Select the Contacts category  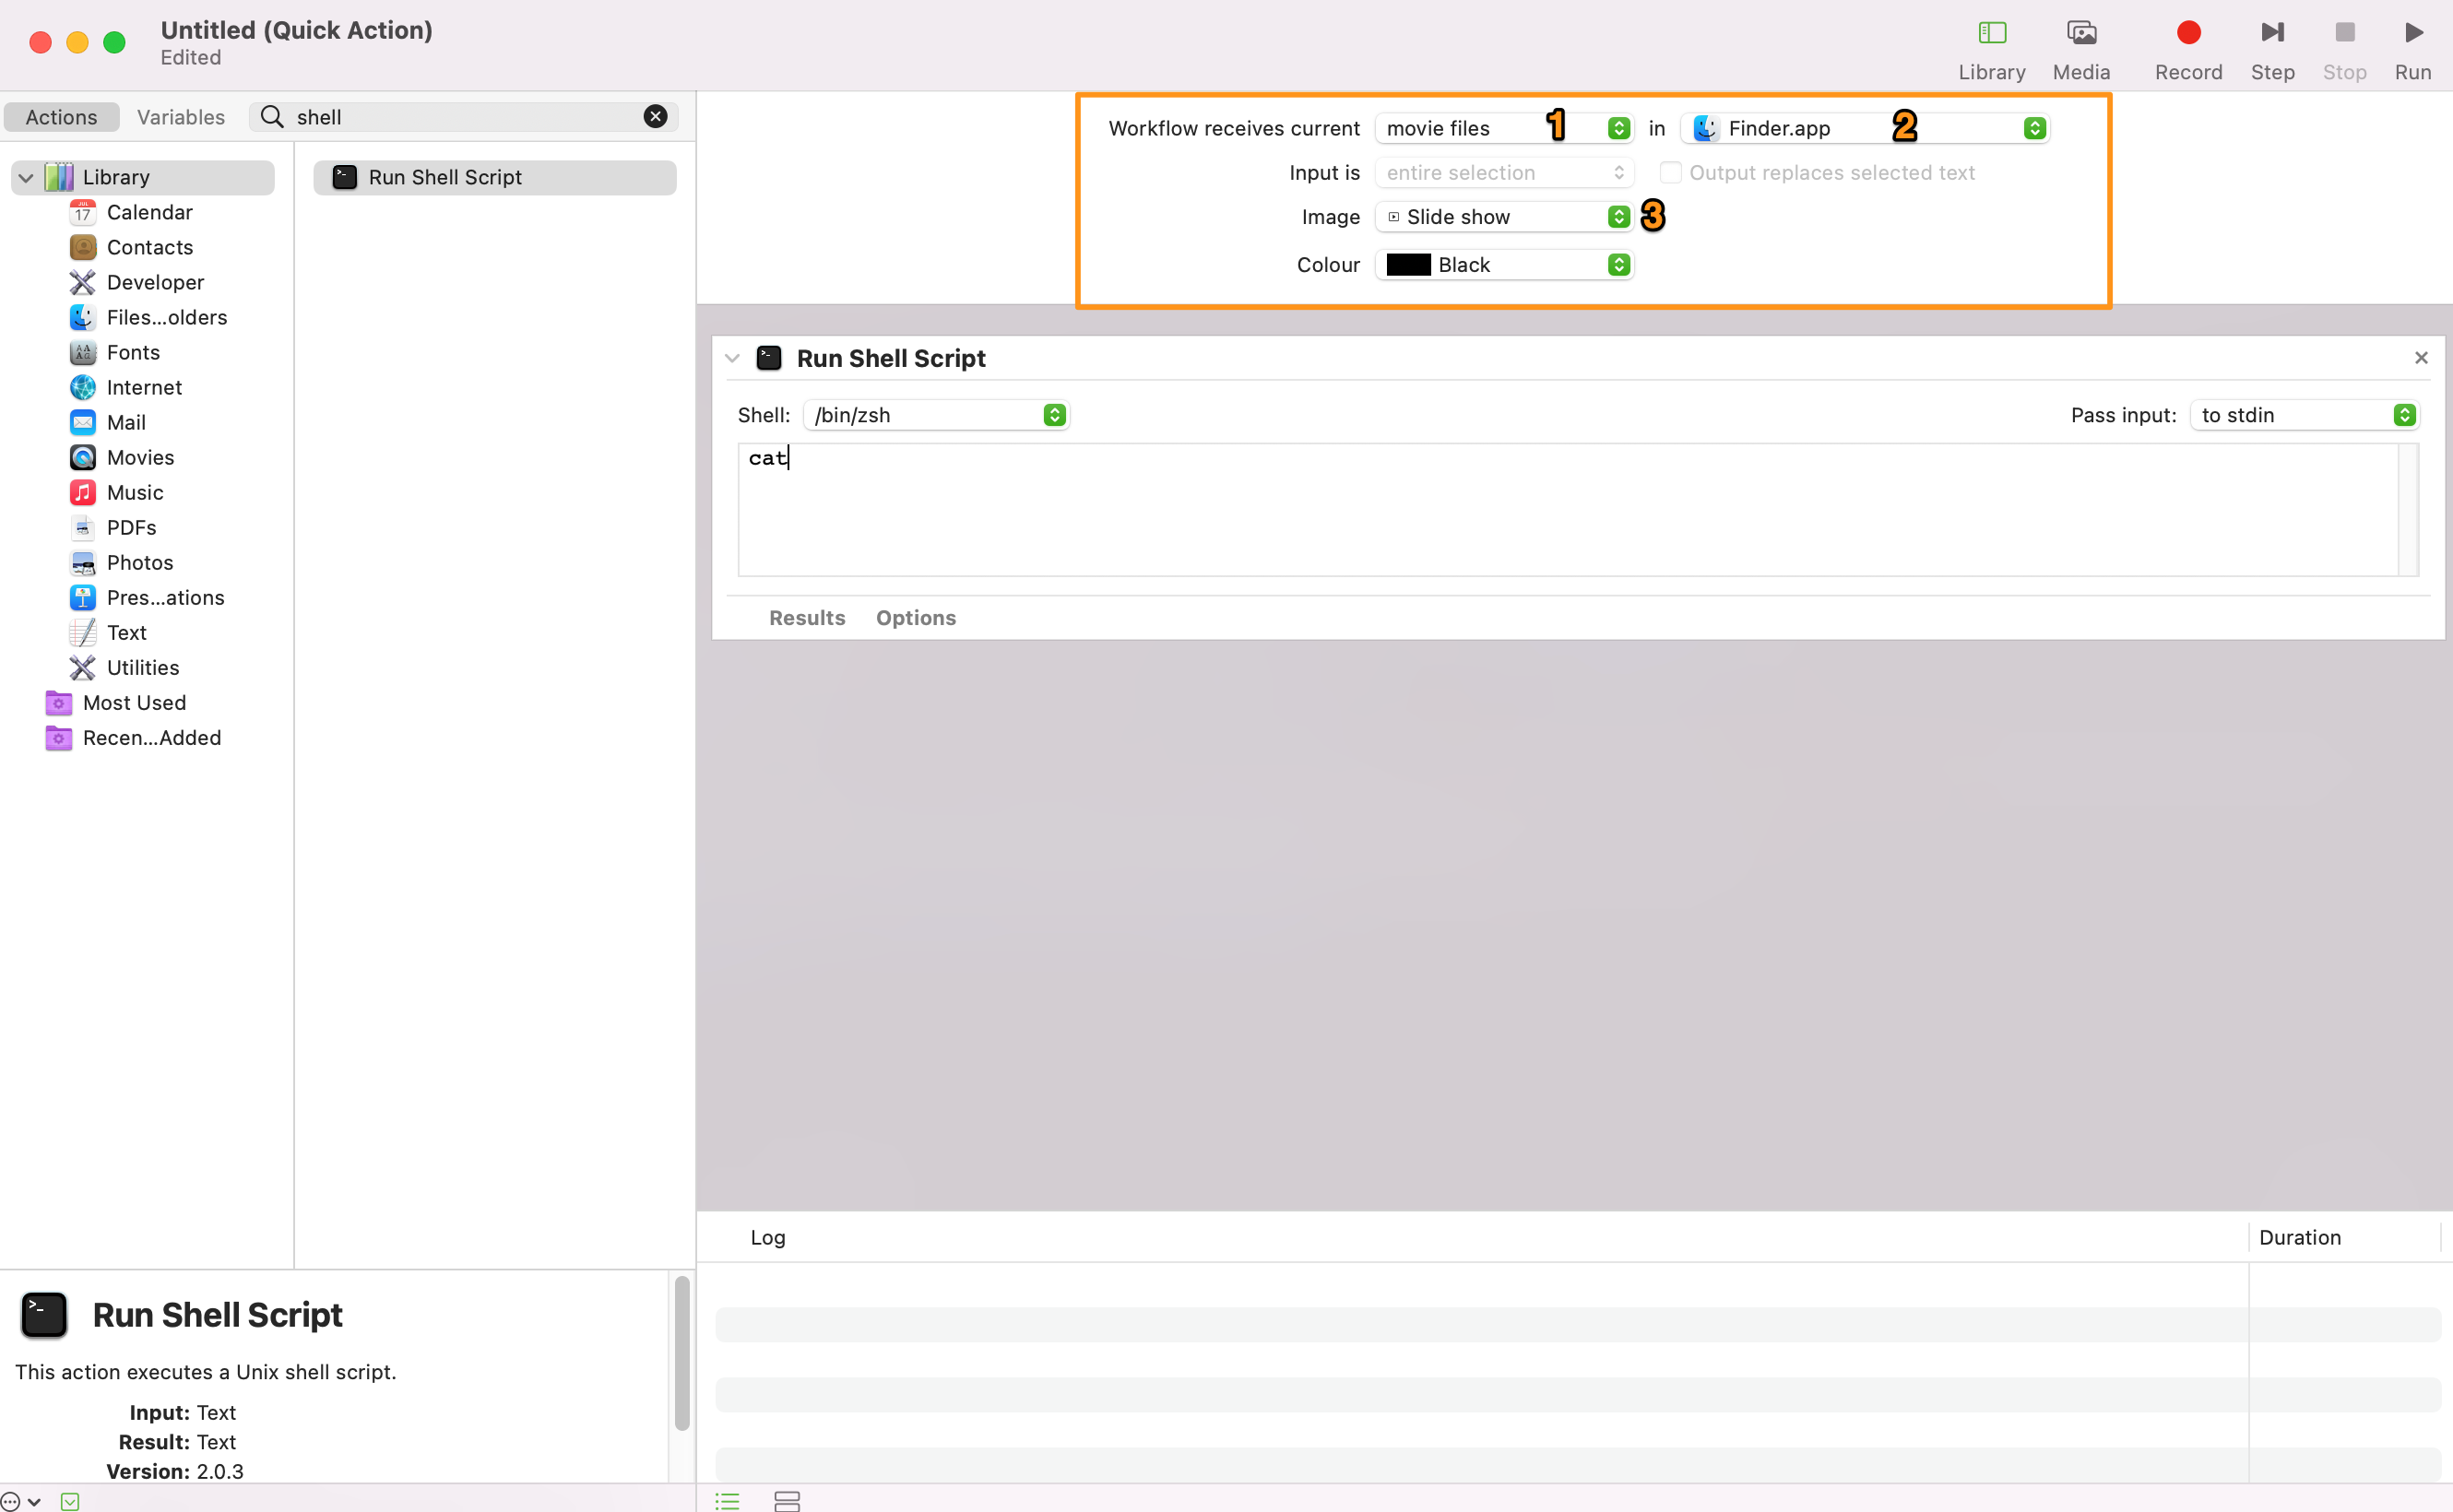(x=149, y=247)
